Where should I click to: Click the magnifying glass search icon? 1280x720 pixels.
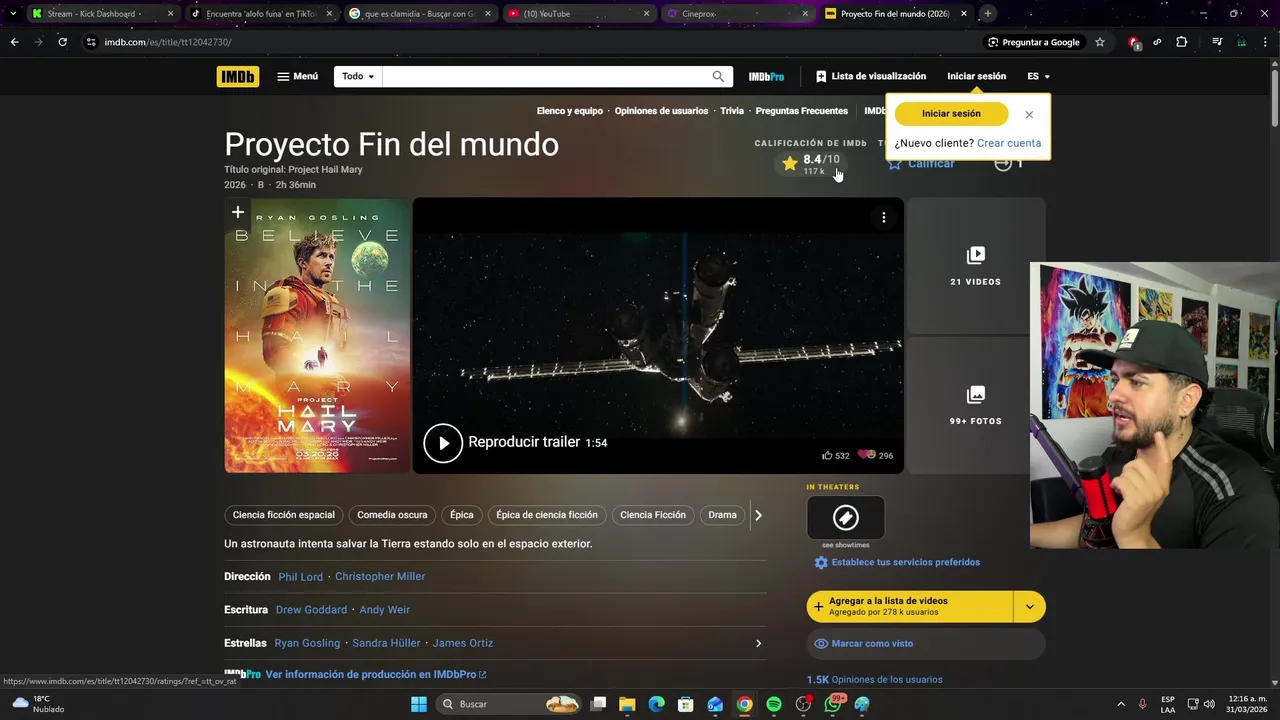click(718, 76)
